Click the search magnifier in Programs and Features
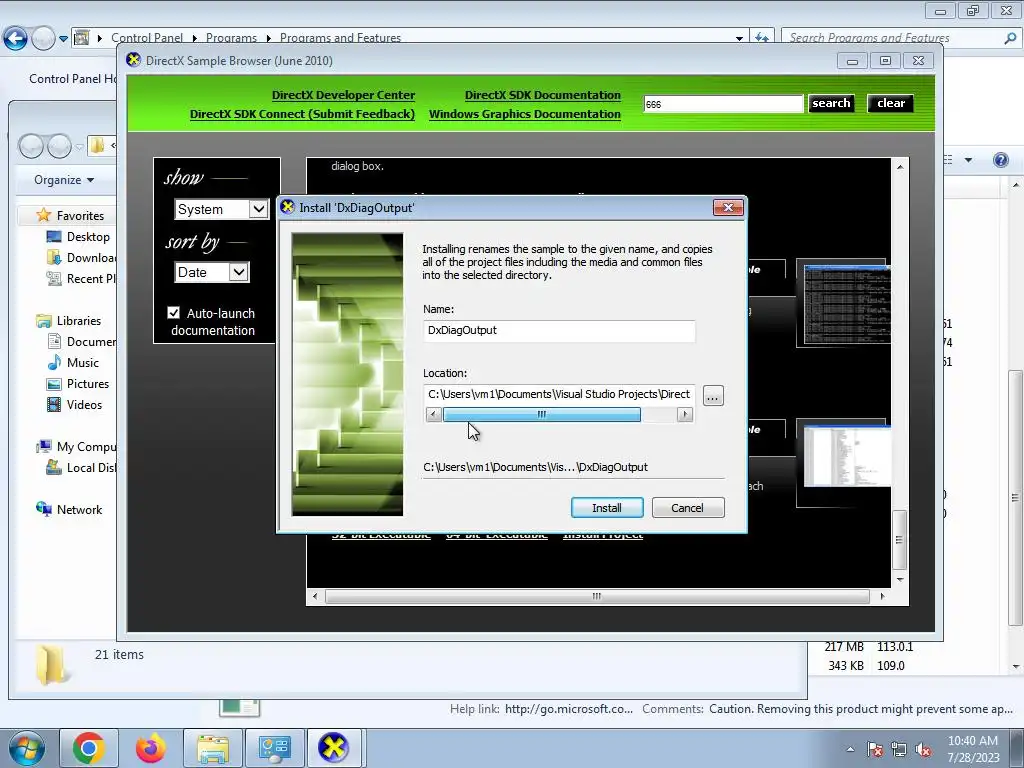The width and height of the screenshot is (1024, 768). (1010, 38)
